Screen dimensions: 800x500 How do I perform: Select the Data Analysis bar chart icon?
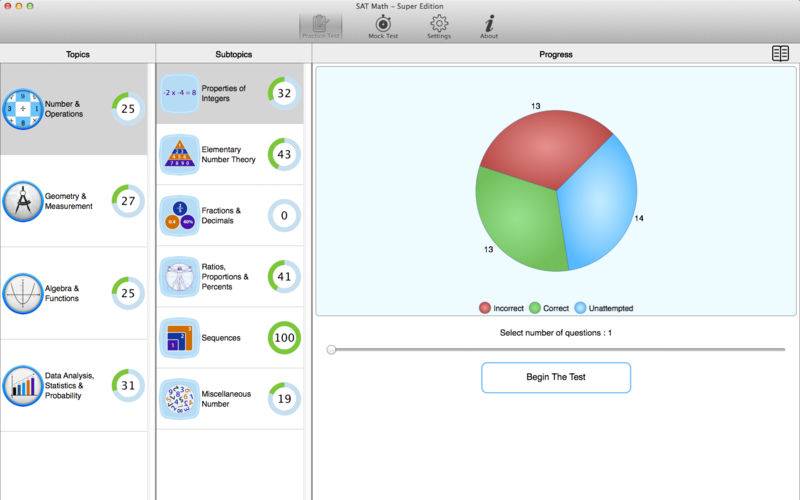tap(22, 386)
